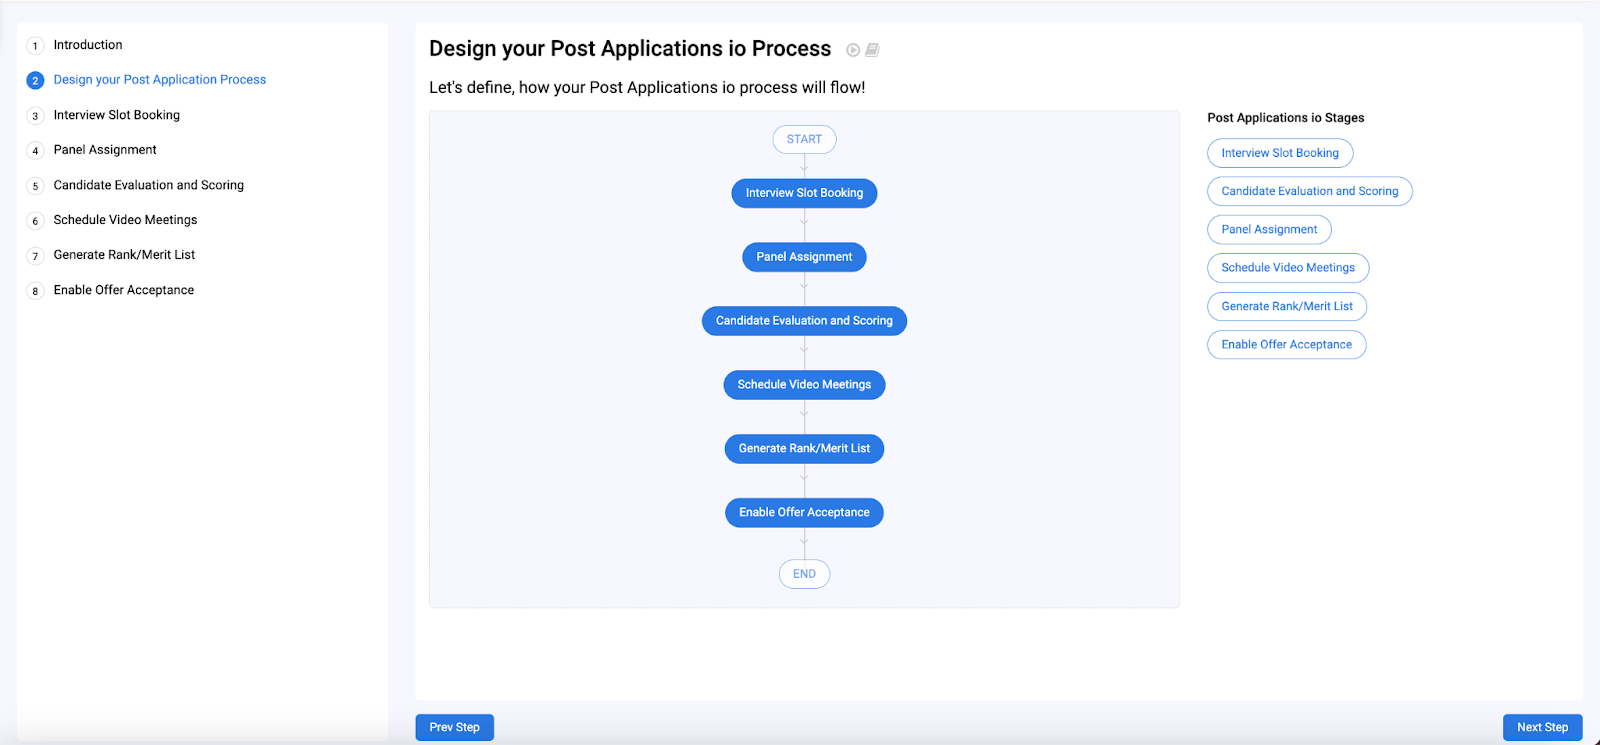Viewport: 1600px width, 745px height.
Task: Go to Introduction step in sidebar
Action: click(88, 45)
